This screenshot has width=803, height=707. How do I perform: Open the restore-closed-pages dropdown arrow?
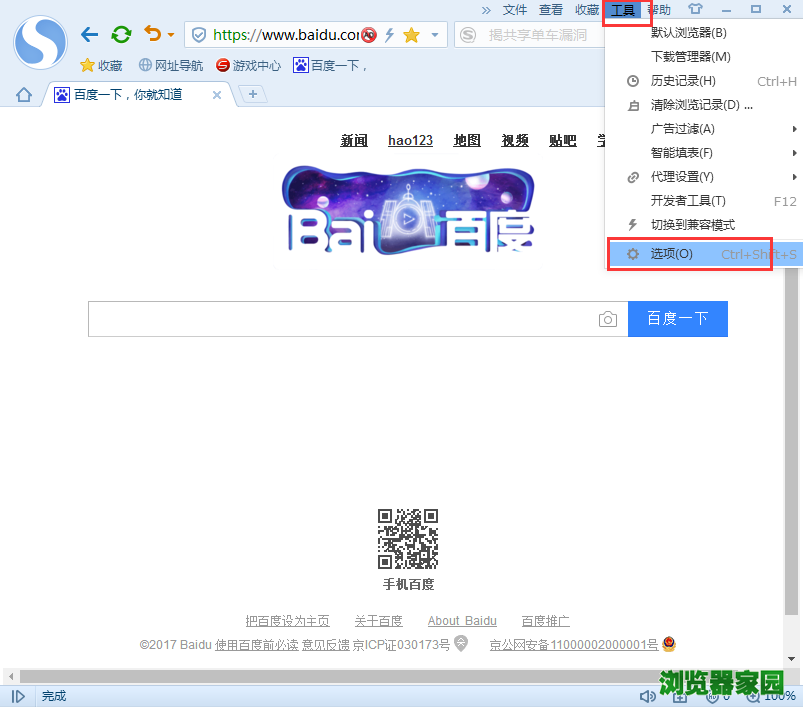(170, 34)
